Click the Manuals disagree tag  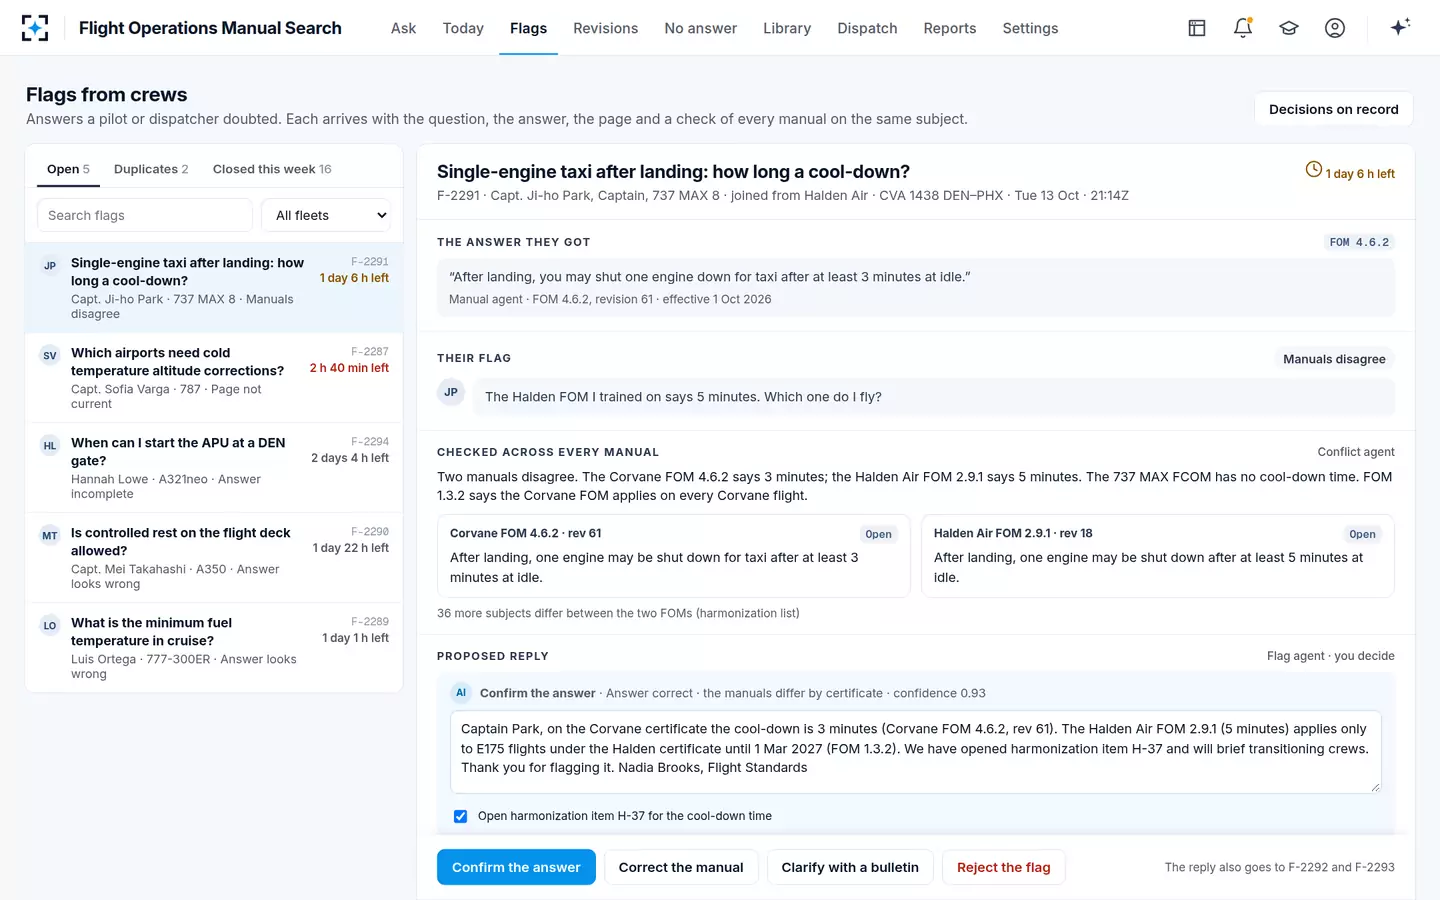click(x=1334, y=359)
